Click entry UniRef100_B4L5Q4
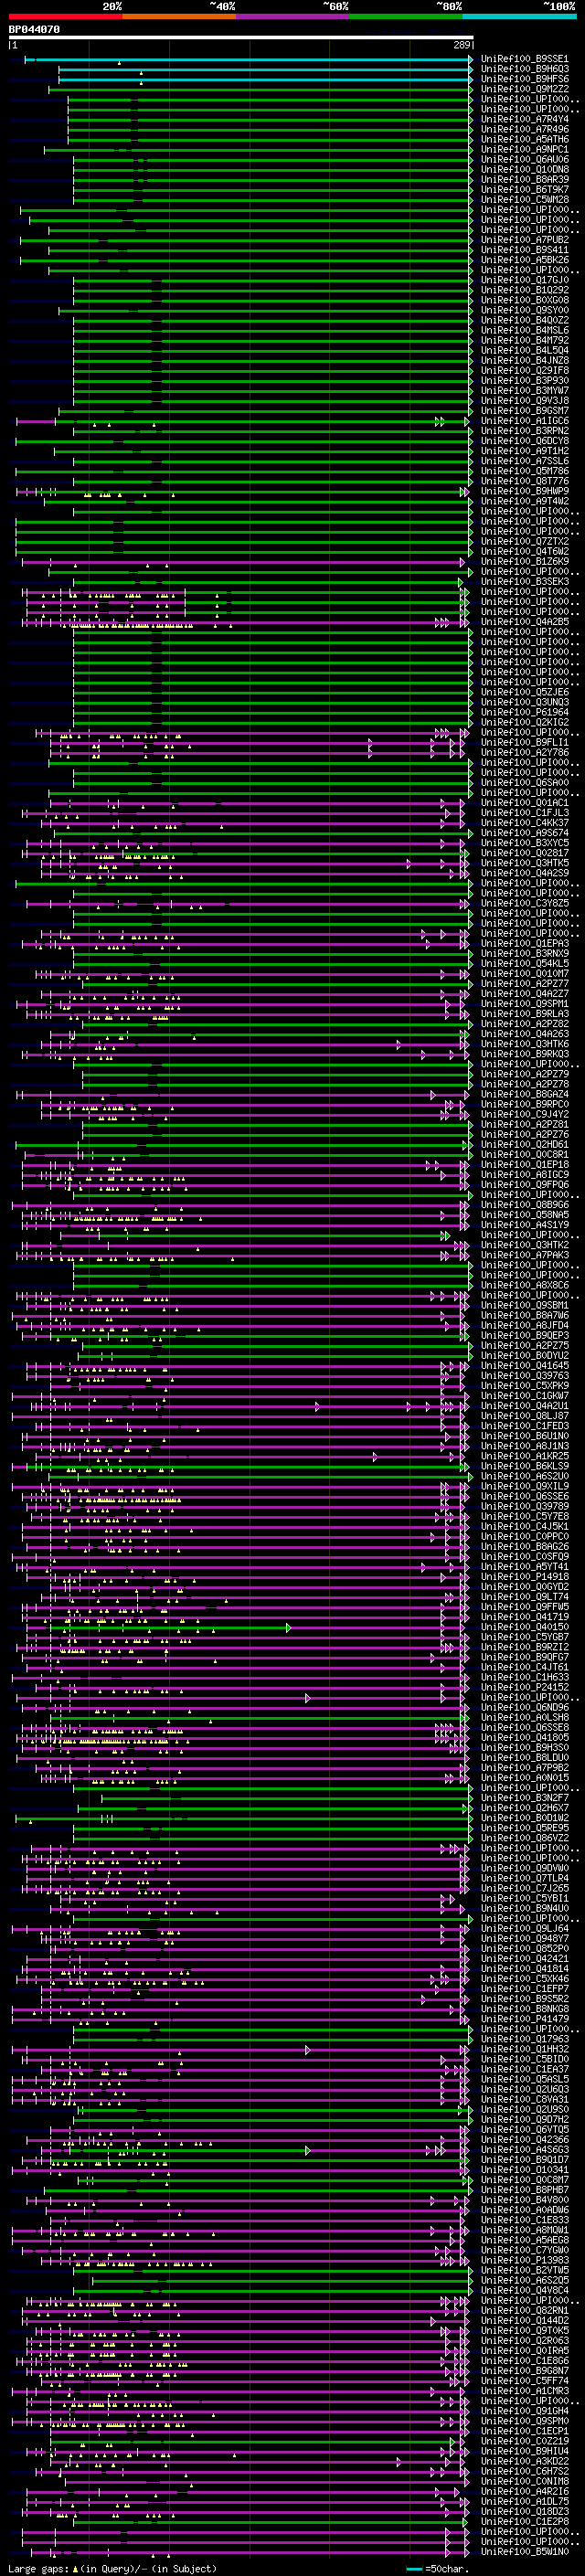This screenshot has width=585, height=2576. pos(525,350)
